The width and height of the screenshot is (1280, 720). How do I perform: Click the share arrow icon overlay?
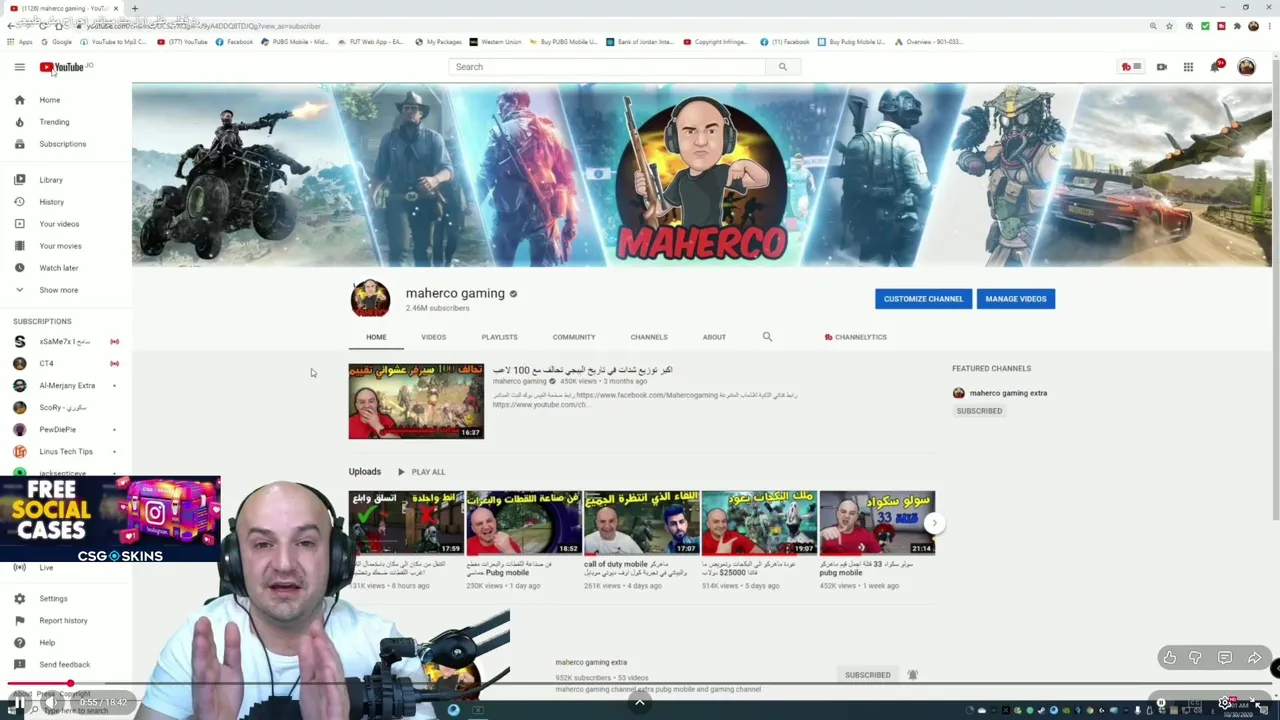pos(1254,657)
